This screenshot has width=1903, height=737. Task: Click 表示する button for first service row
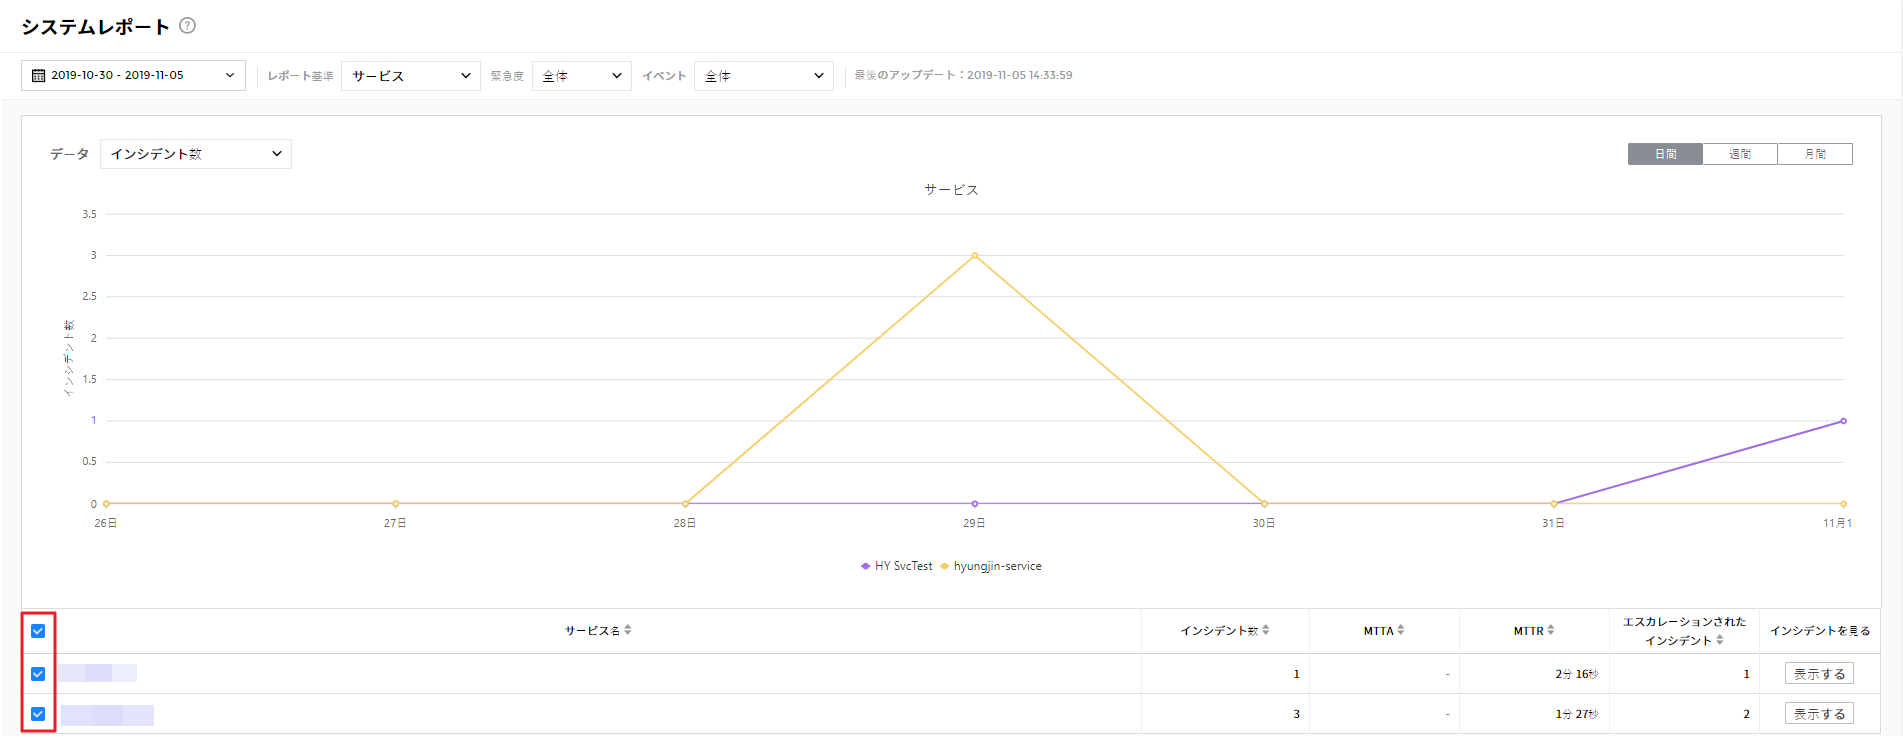point(1819,674)
